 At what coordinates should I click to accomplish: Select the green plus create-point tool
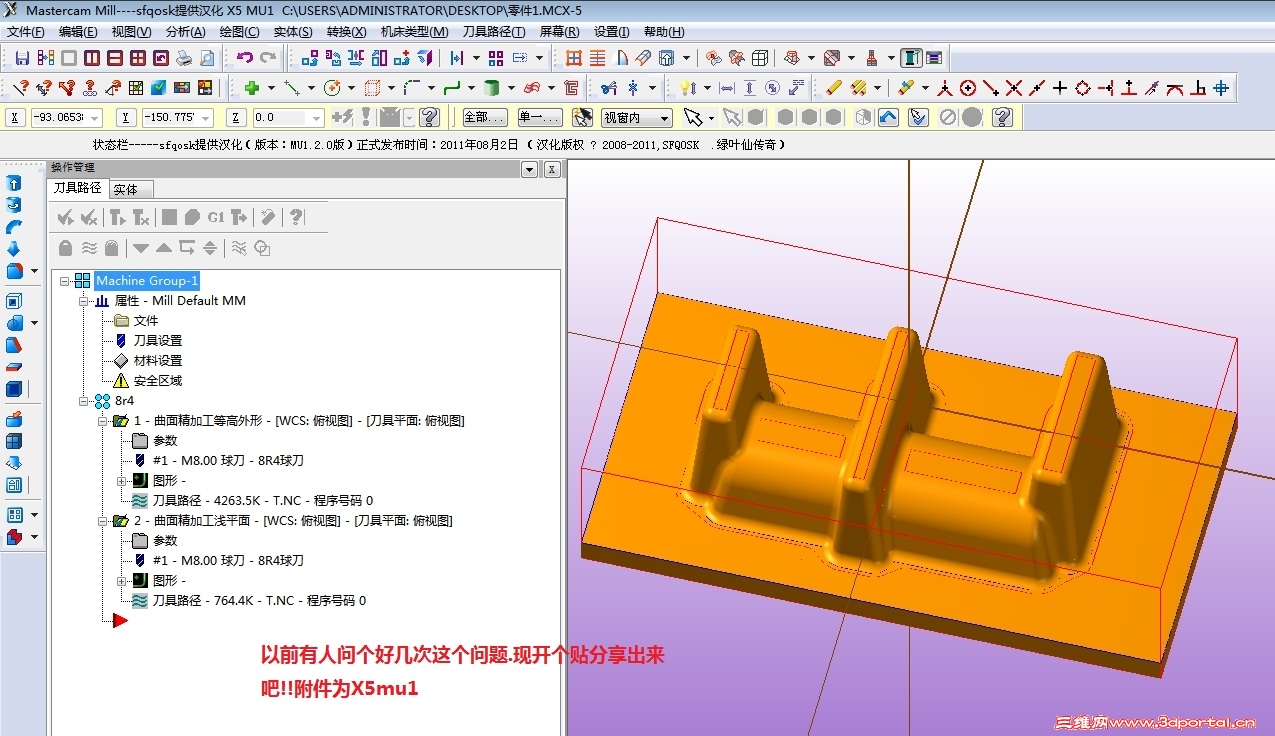click(x=252, y=88)
